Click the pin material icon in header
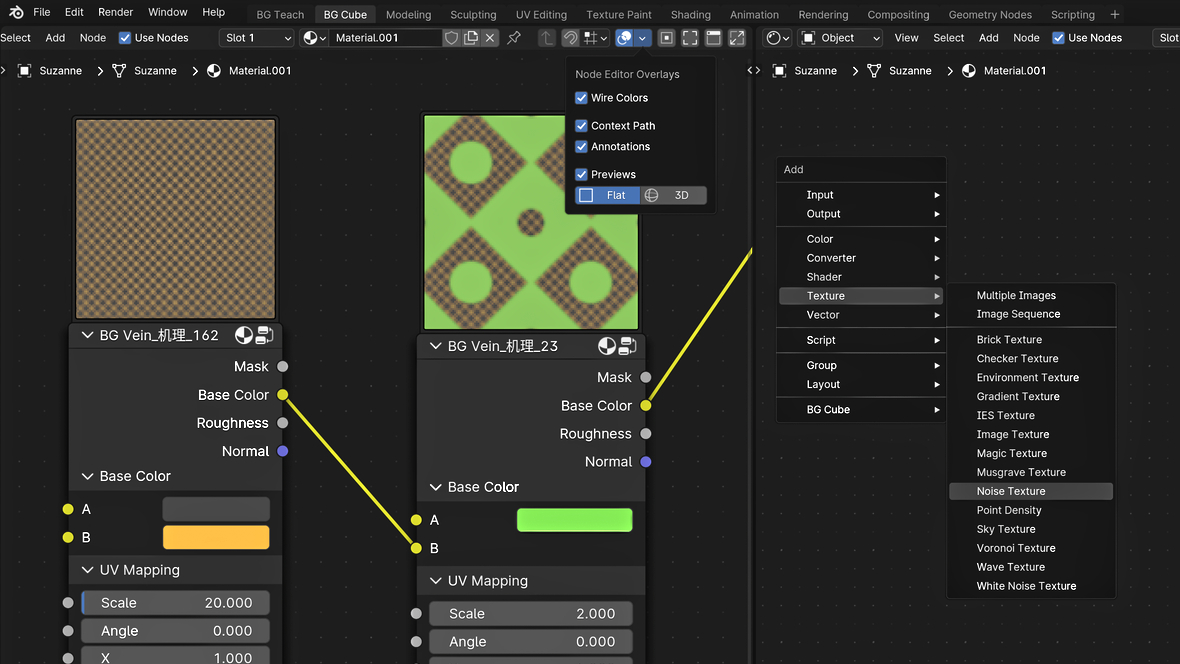 pos(514,38)
